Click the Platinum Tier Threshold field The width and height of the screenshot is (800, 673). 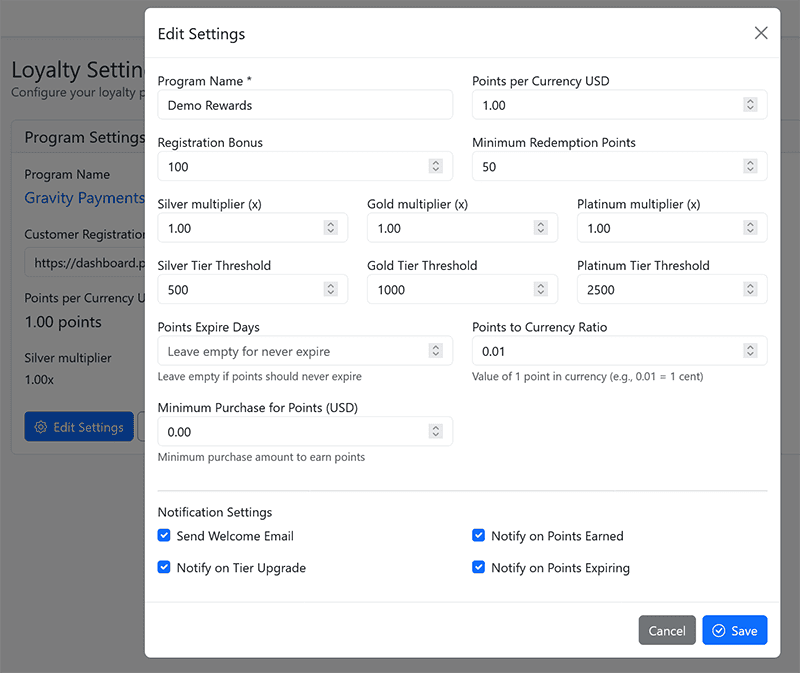pos(672,289)
